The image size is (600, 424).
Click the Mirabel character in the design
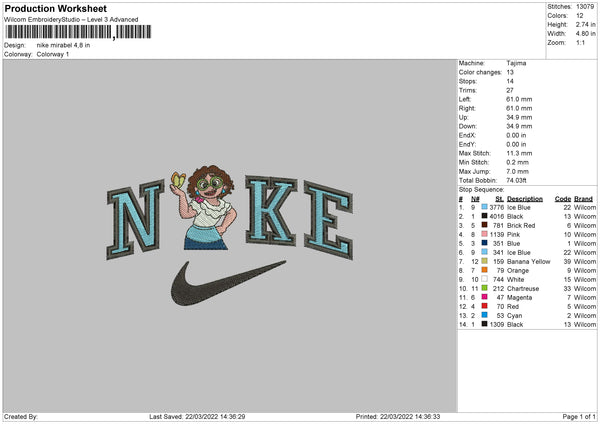[209, 209]
